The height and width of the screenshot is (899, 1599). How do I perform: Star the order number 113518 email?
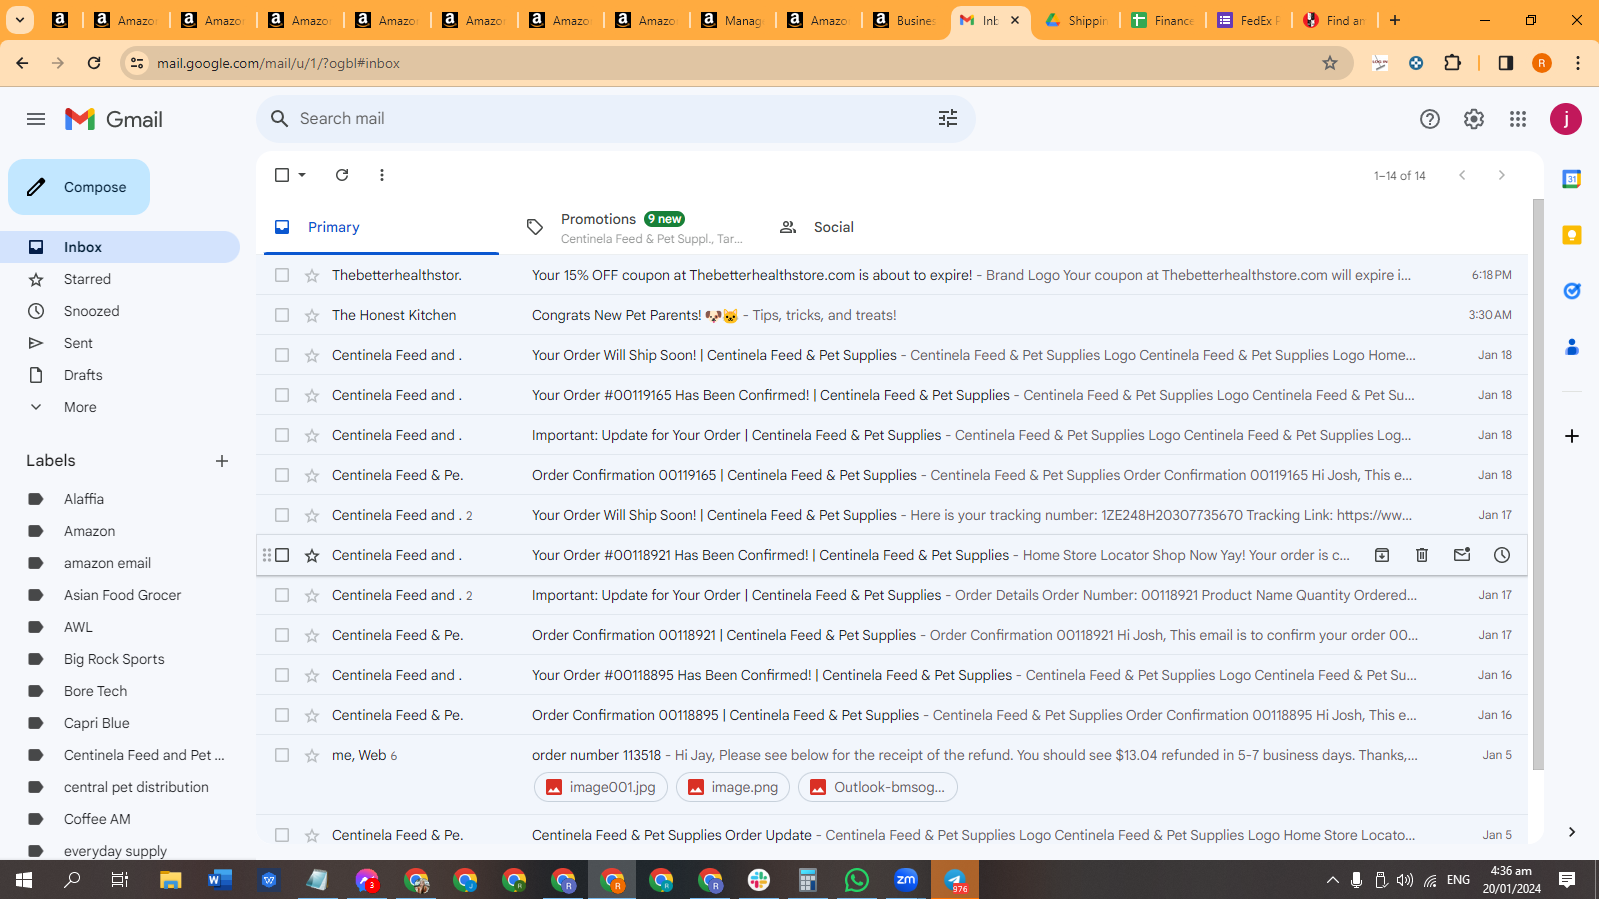coord(312,755)
